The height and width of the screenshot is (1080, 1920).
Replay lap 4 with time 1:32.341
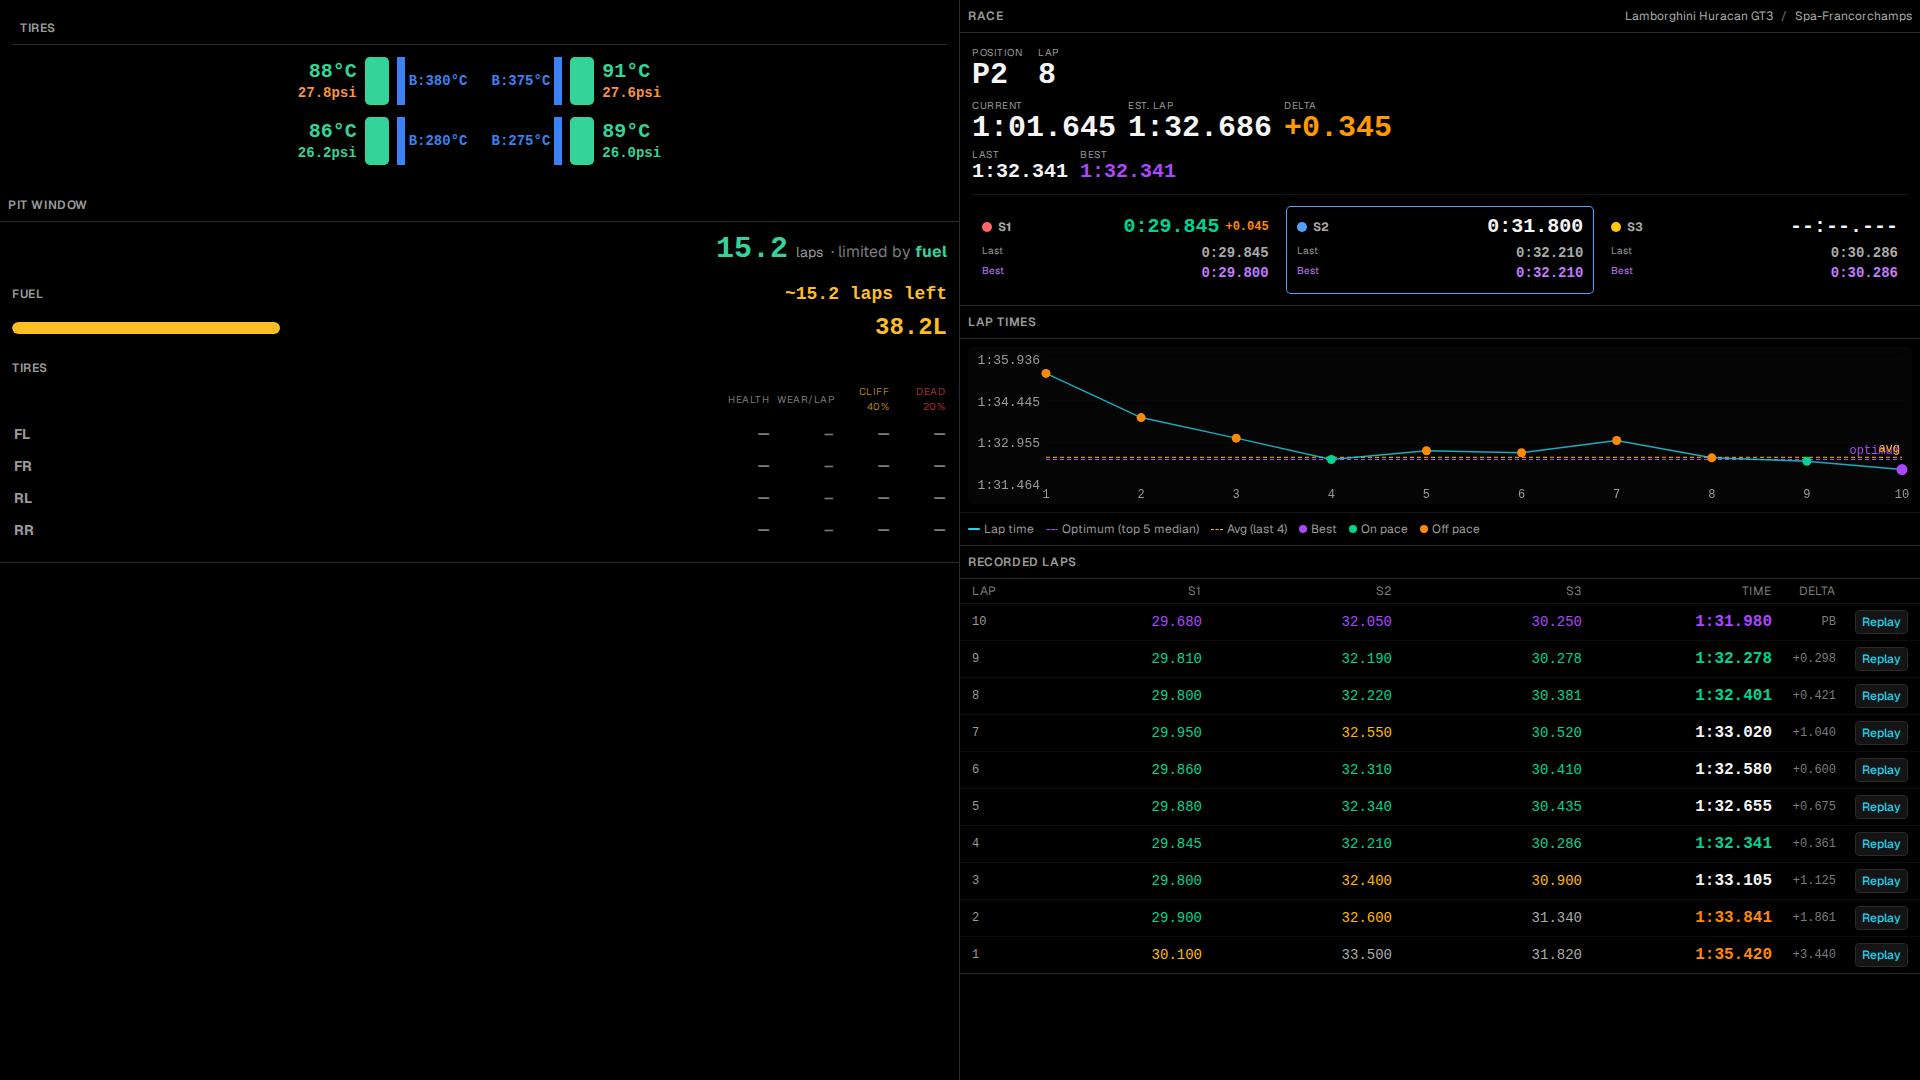(x=1880, y=844)
